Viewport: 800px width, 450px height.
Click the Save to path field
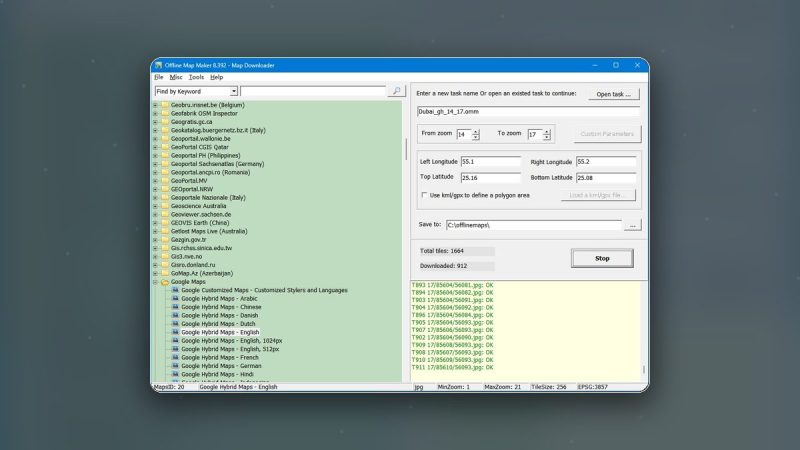(x=534, y=225)
